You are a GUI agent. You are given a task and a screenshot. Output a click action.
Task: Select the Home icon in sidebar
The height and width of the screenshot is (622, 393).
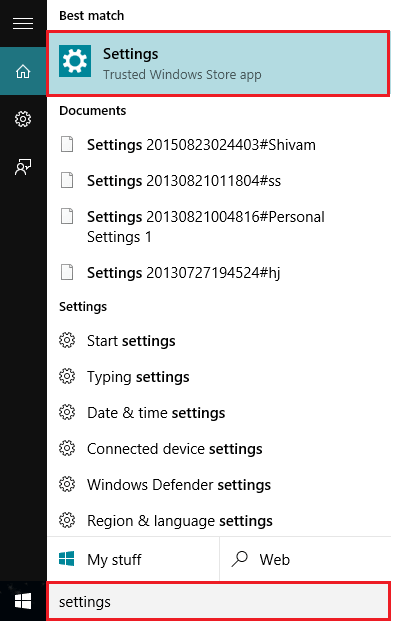23,71
